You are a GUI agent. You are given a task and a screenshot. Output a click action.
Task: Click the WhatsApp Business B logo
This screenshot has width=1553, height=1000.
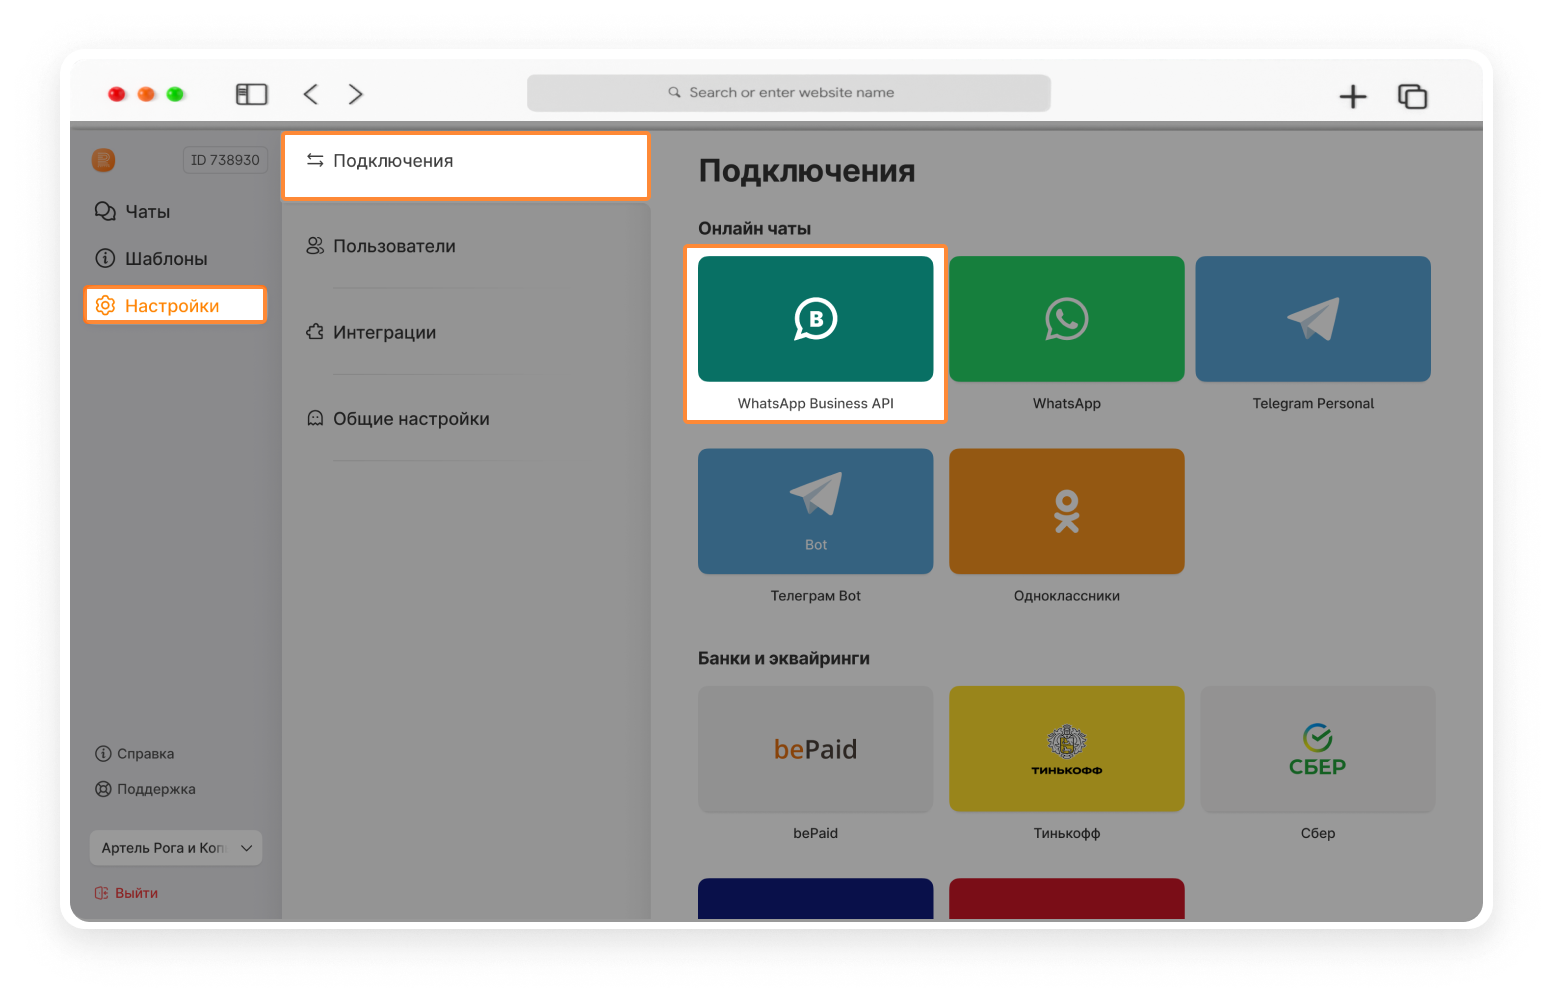point(815,319)
